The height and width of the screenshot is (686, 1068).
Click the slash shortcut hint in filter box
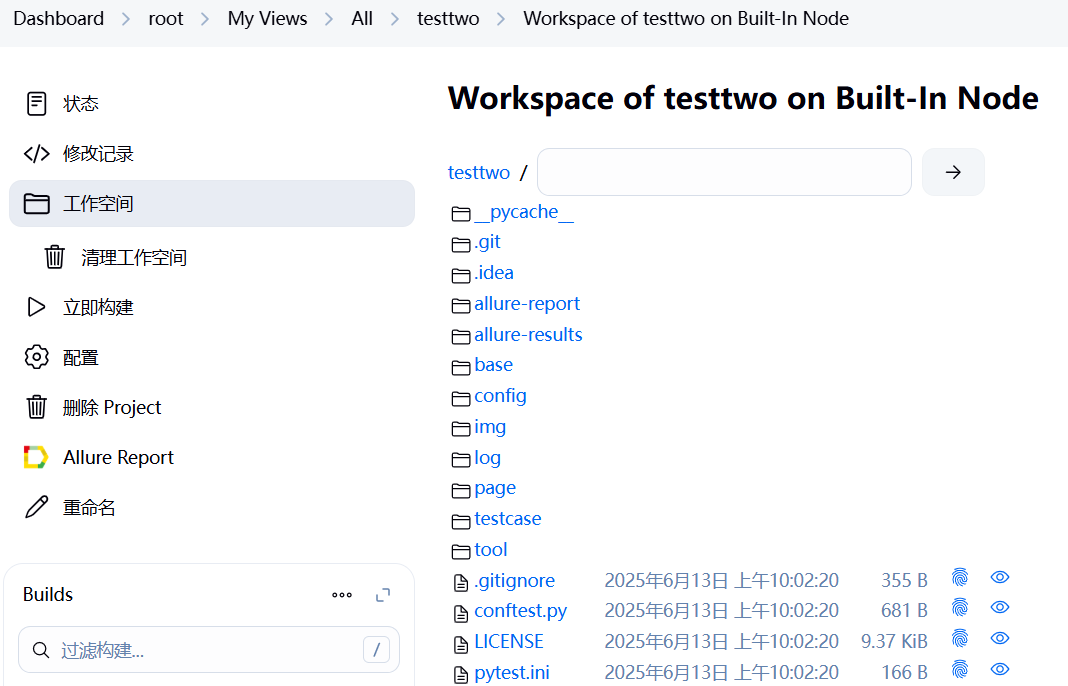[x=376, y=650]
